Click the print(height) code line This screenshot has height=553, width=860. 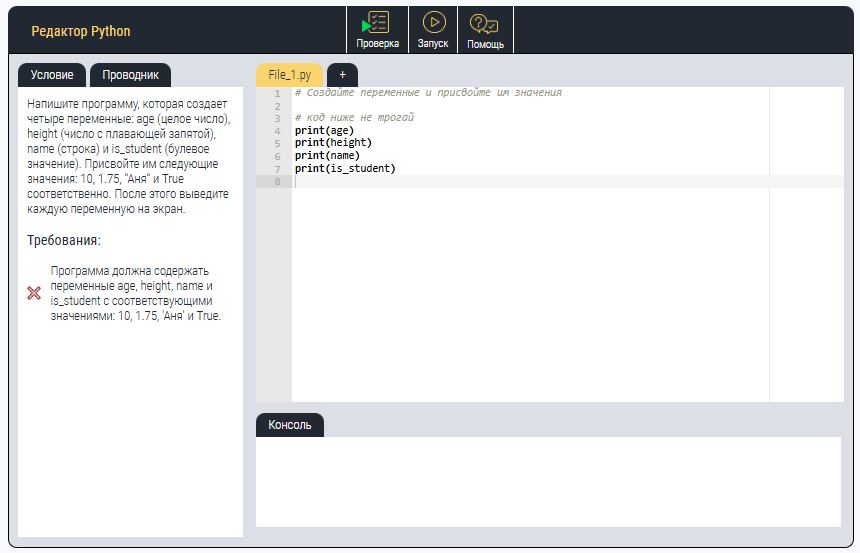tap(333, 143)
